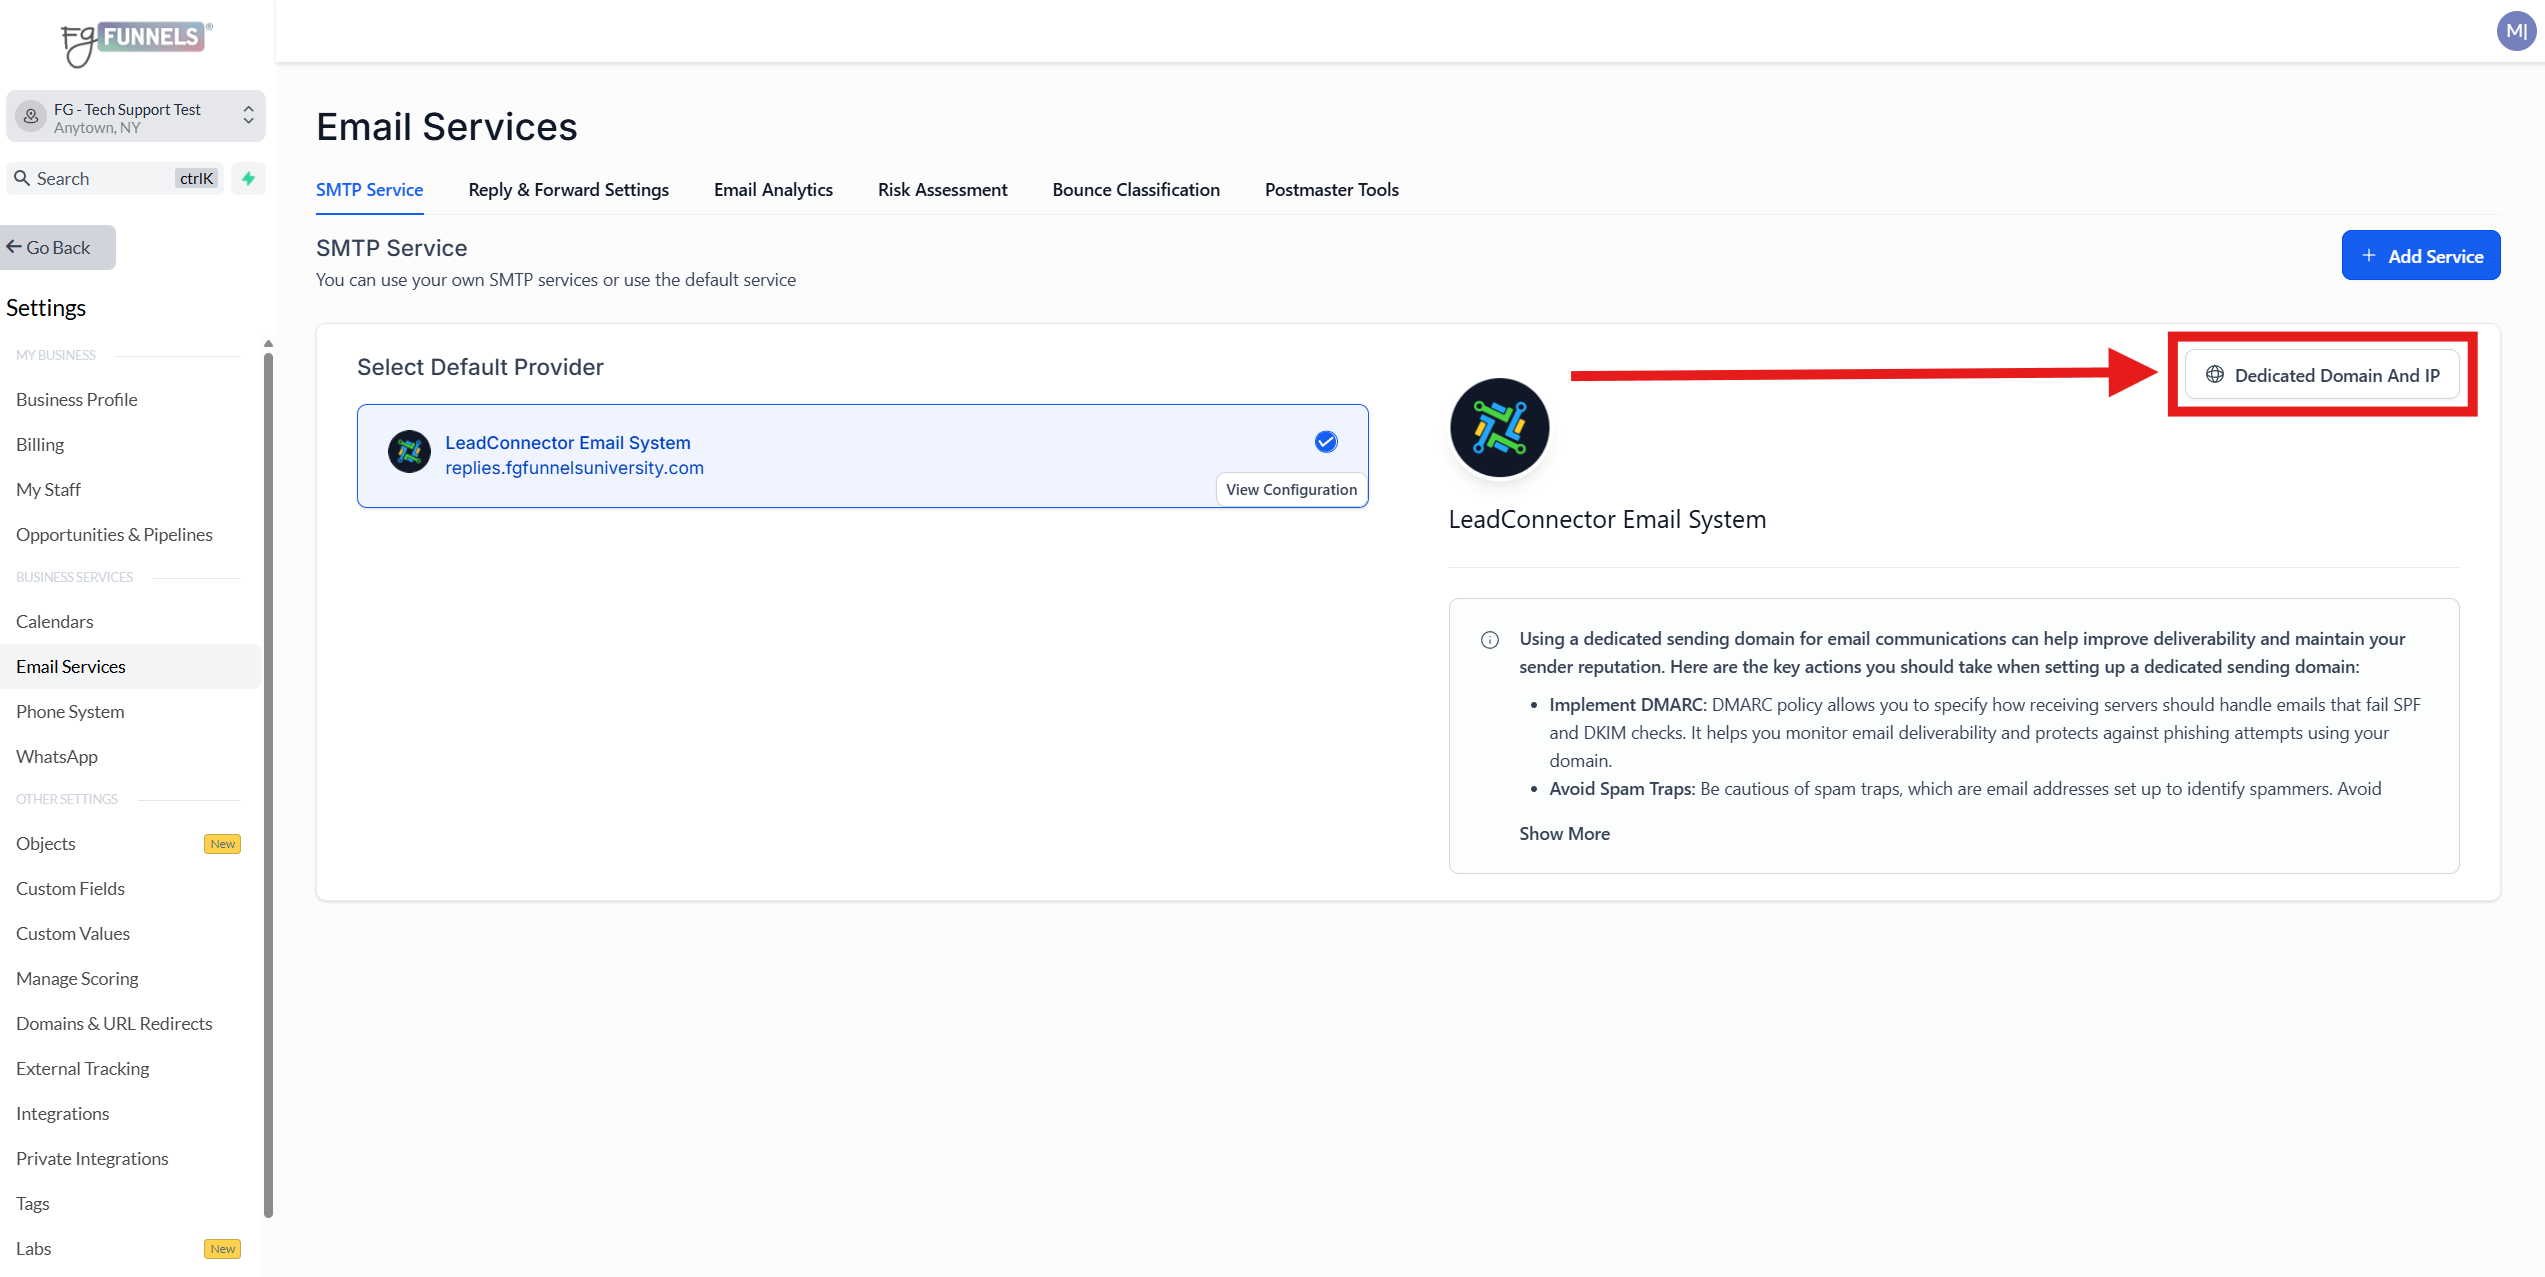Screen dimensions: 2545x1277
Task: Click the Go Back arrow button
Action: pos(57,247)
